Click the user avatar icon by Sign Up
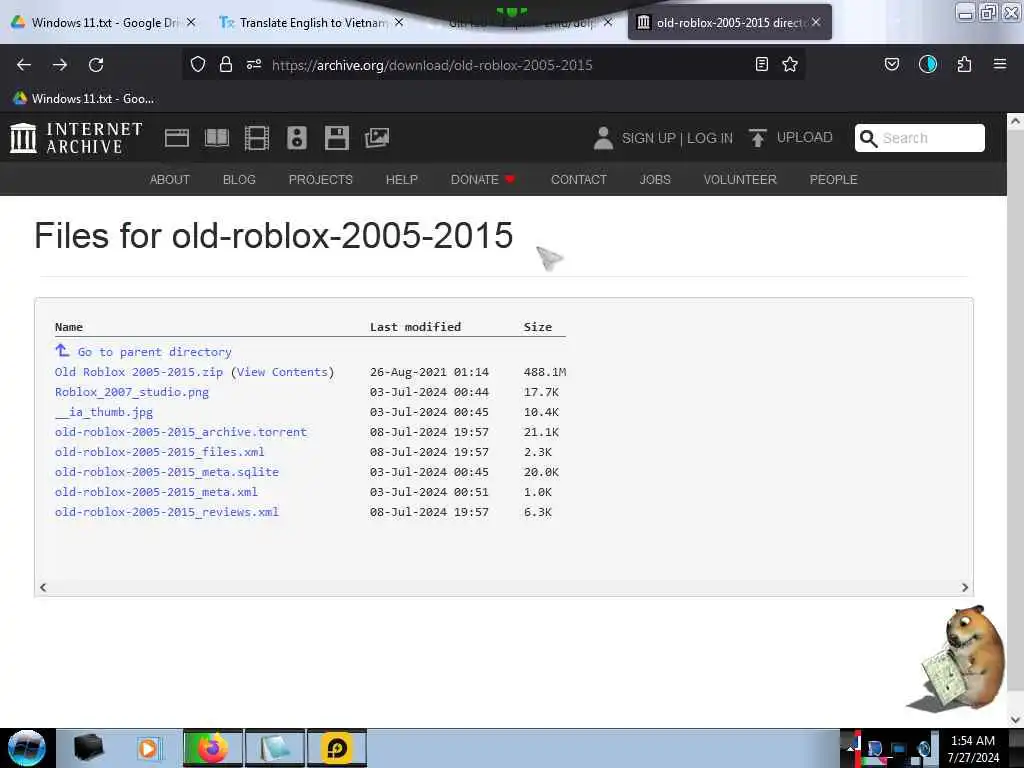 click(603, 138)
